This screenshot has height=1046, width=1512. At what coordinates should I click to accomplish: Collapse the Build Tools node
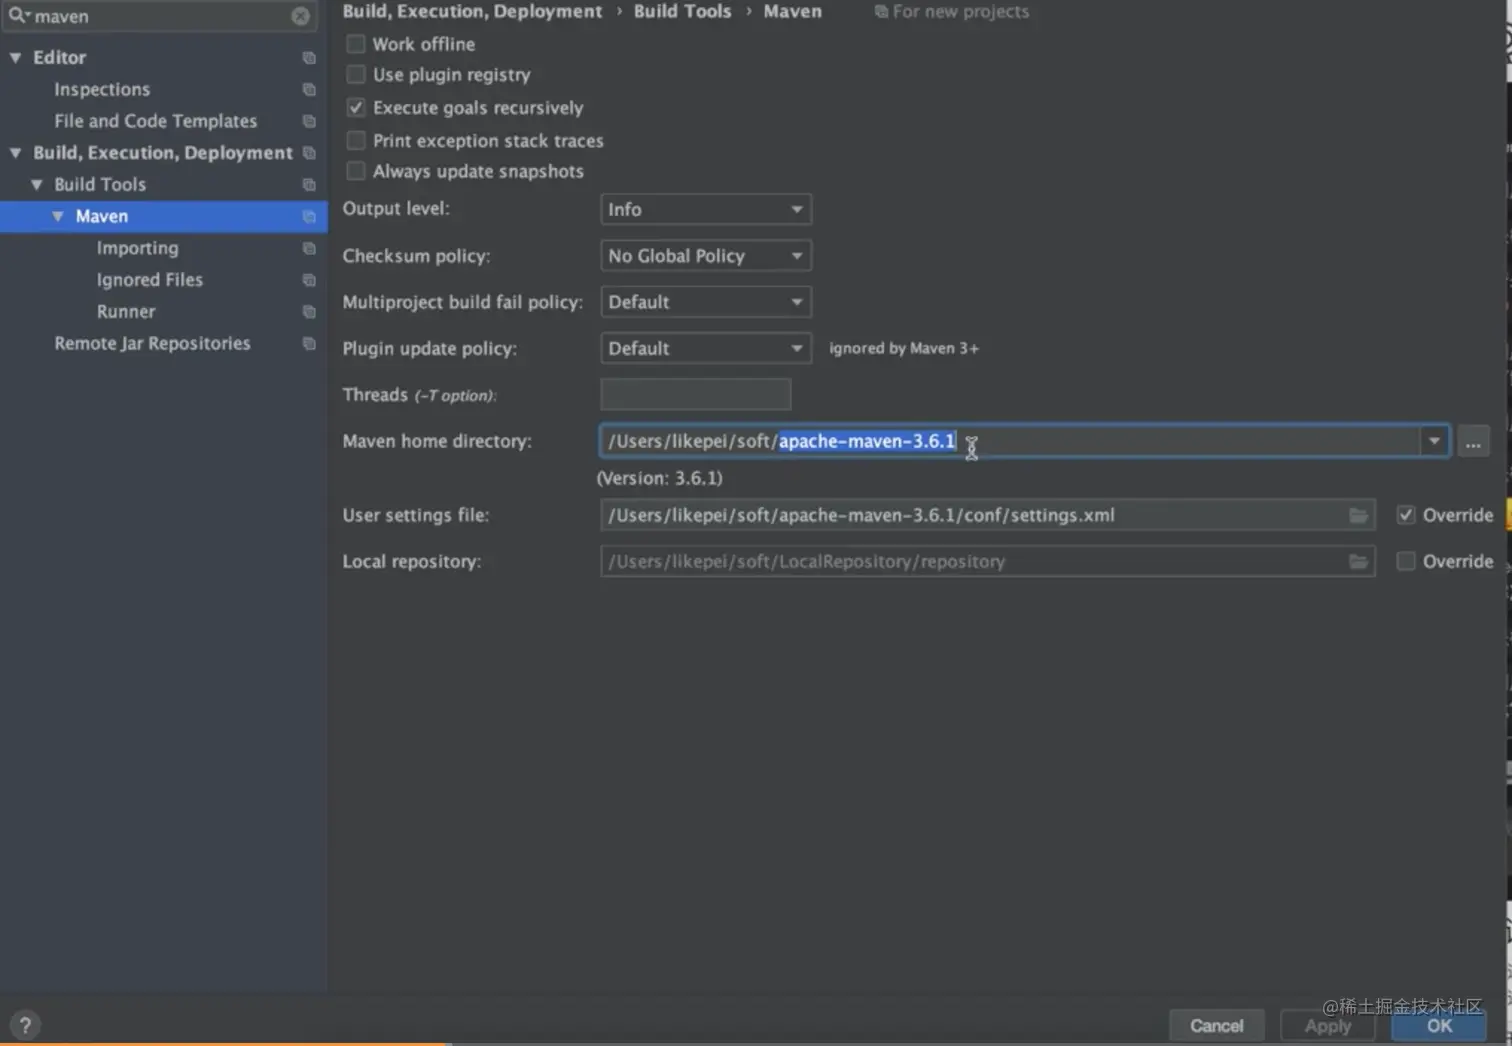pos(37,185)
